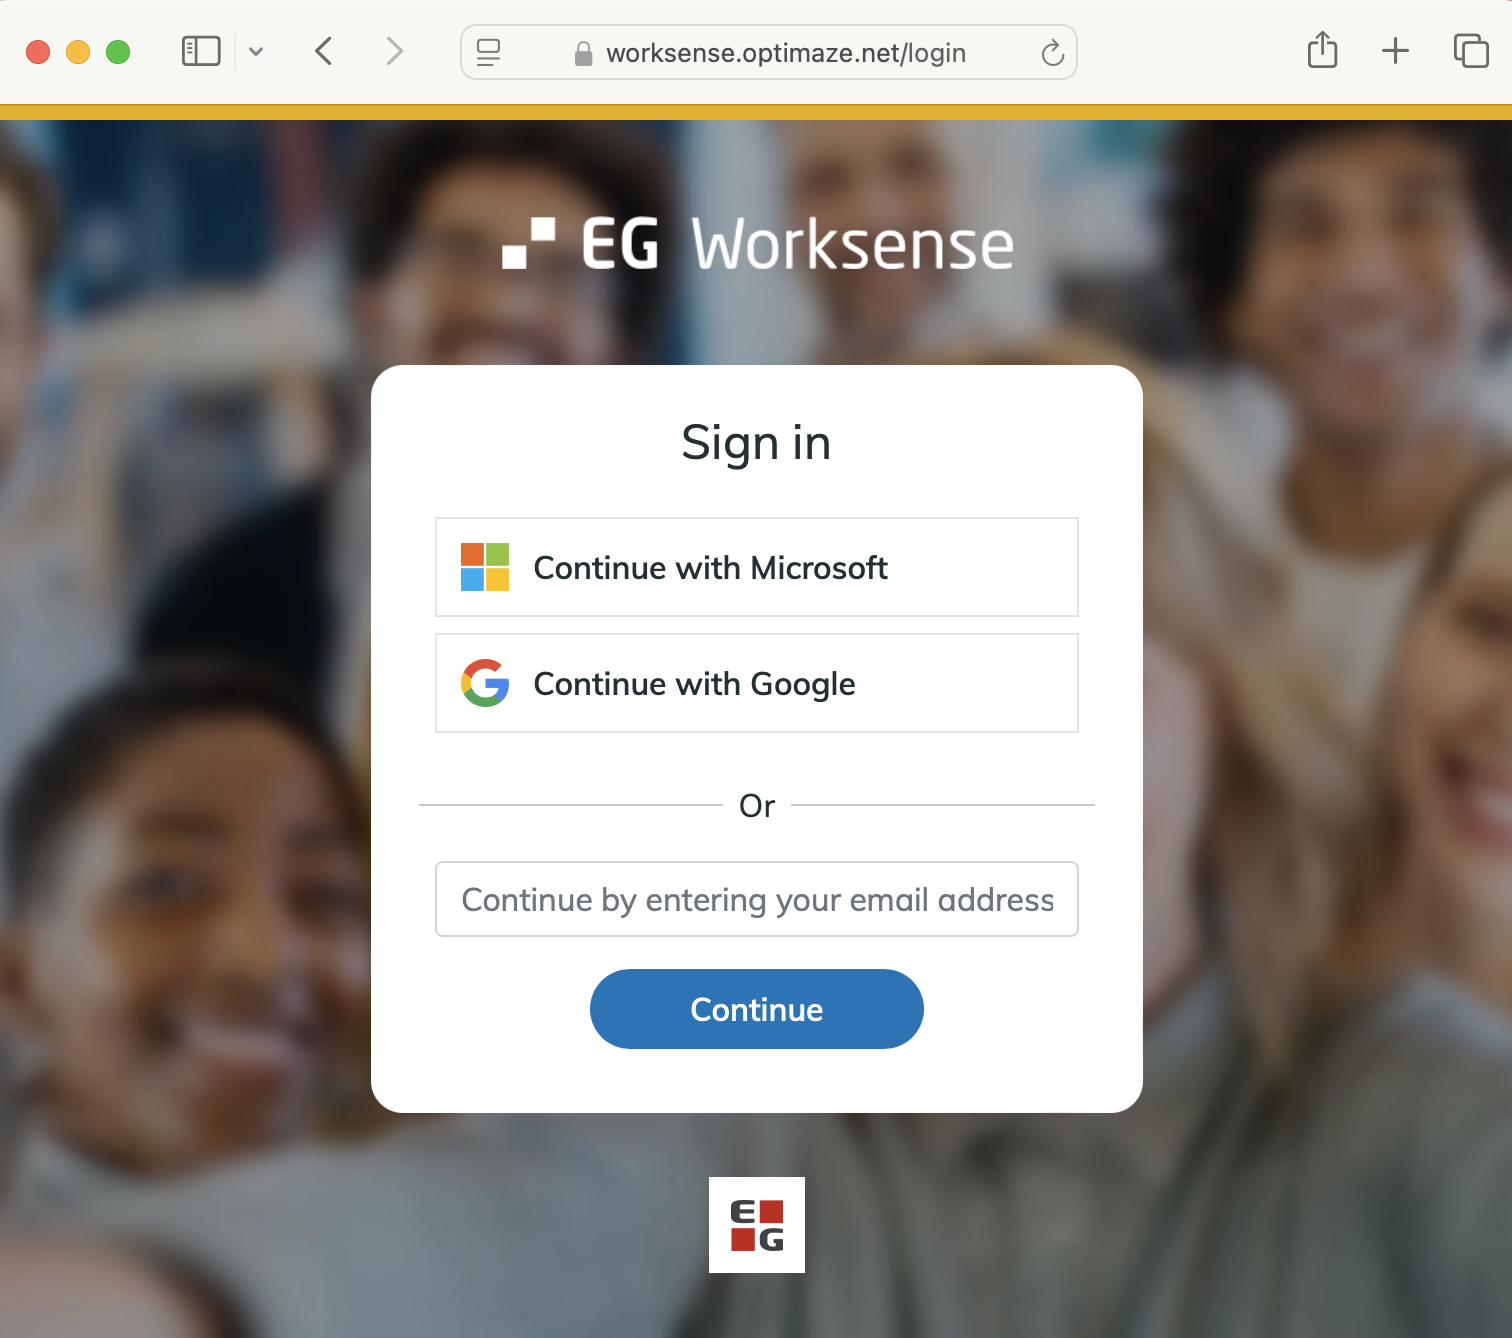The image size is (1512, 1338).
Task: Choose Continue with Google
Action: tap(757, 683)
